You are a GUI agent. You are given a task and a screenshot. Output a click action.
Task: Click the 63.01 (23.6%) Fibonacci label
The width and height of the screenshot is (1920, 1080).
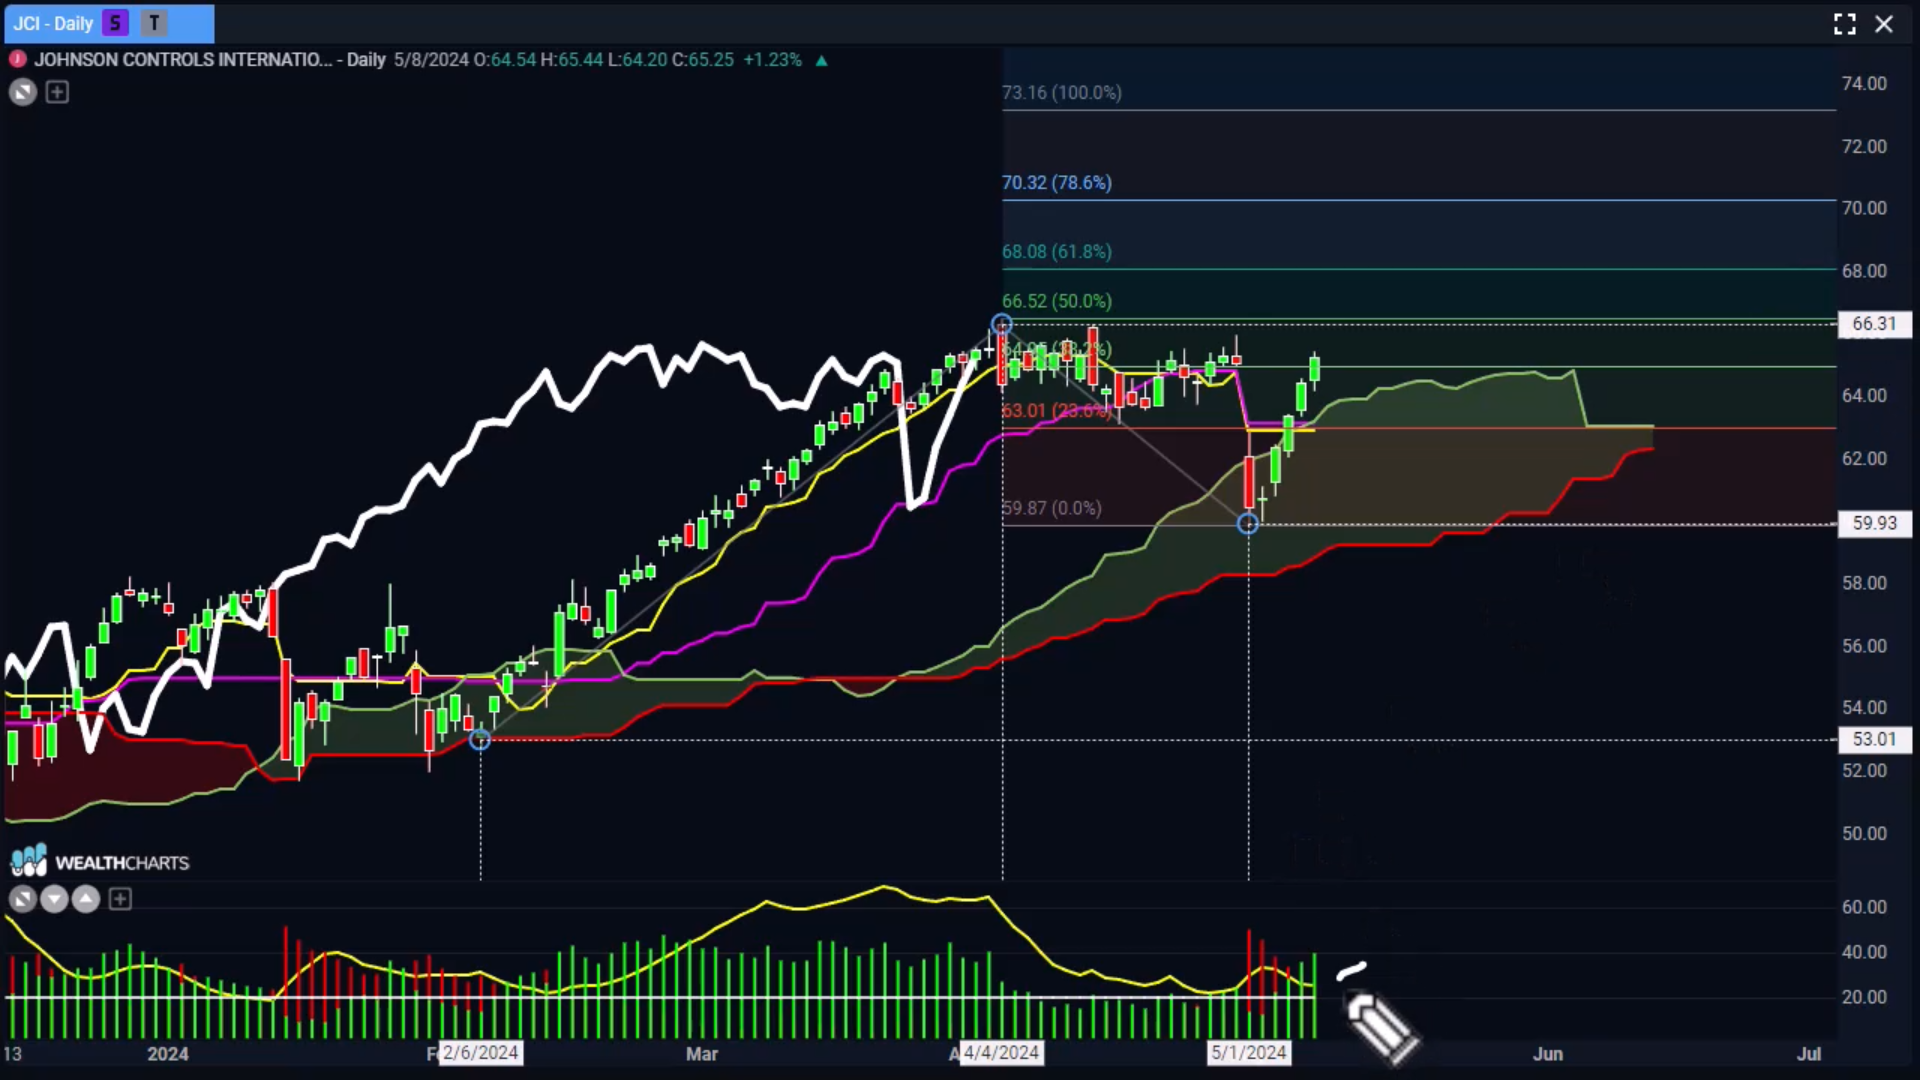(x=1057, y=411)
